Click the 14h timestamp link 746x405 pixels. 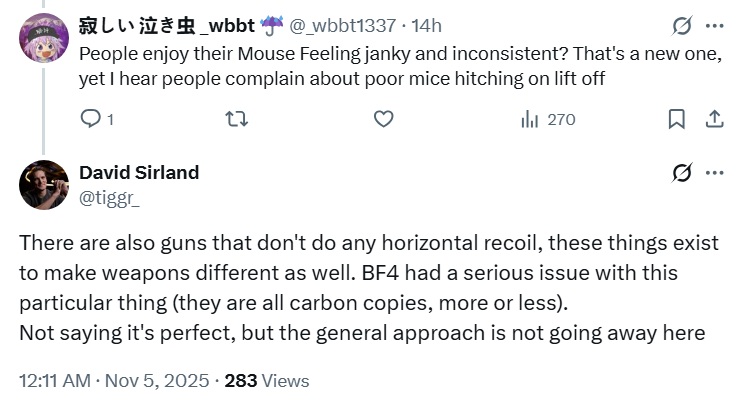coord(426,25)
